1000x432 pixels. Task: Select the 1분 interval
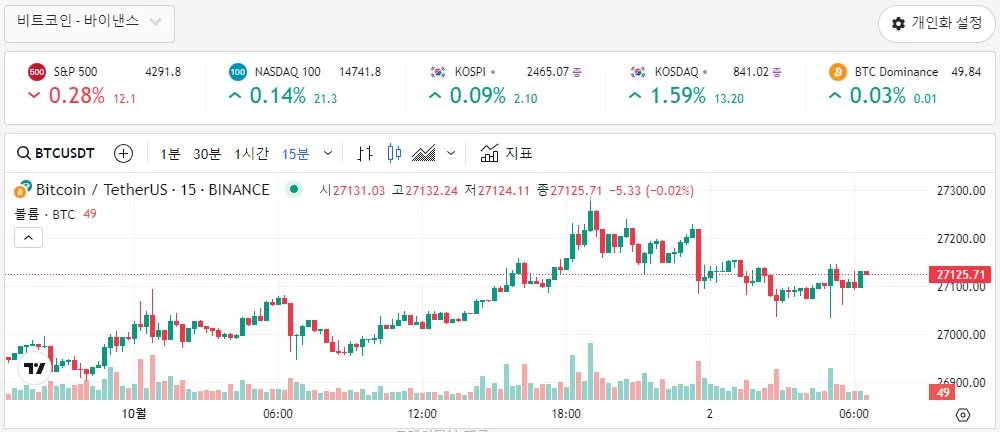(x=170, y=153)
